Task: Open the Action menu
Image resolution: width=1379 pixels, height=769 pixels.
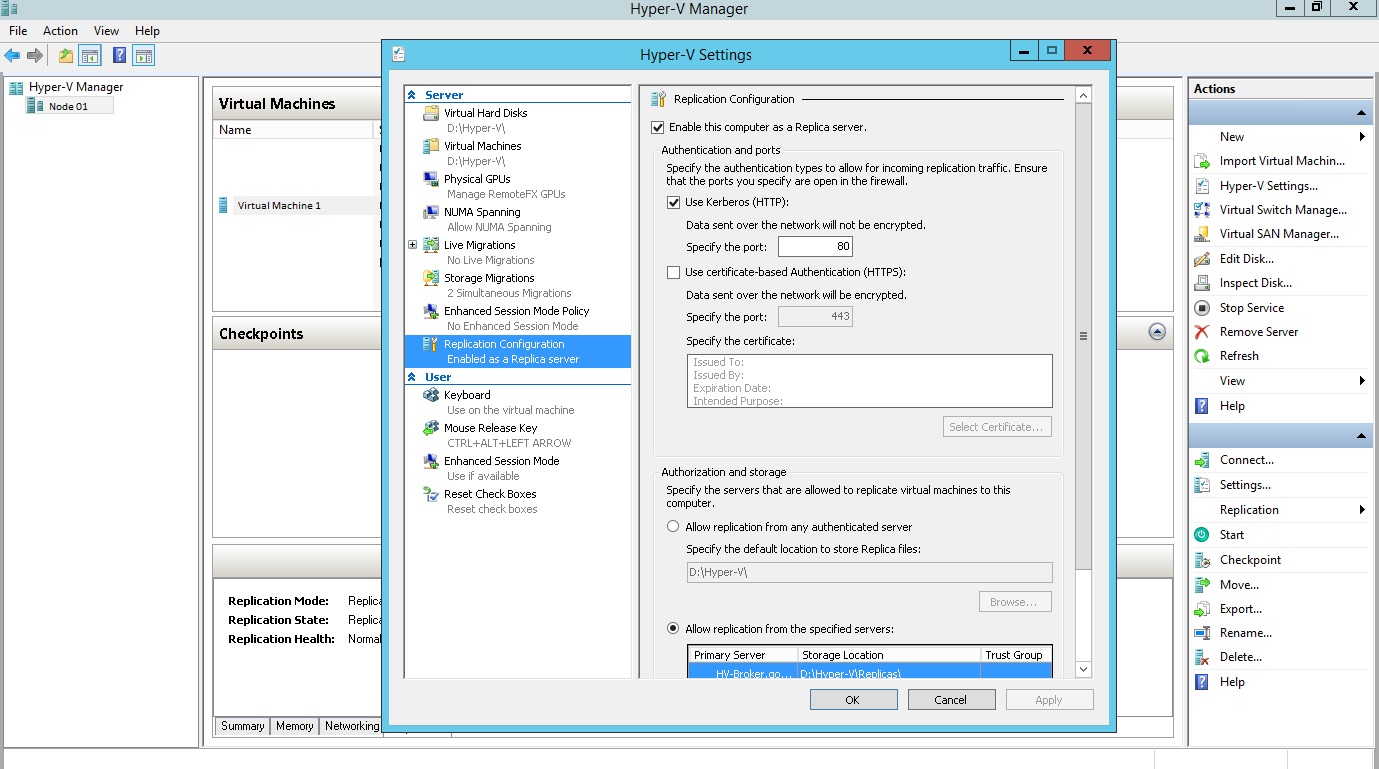Action: (60, 30)
